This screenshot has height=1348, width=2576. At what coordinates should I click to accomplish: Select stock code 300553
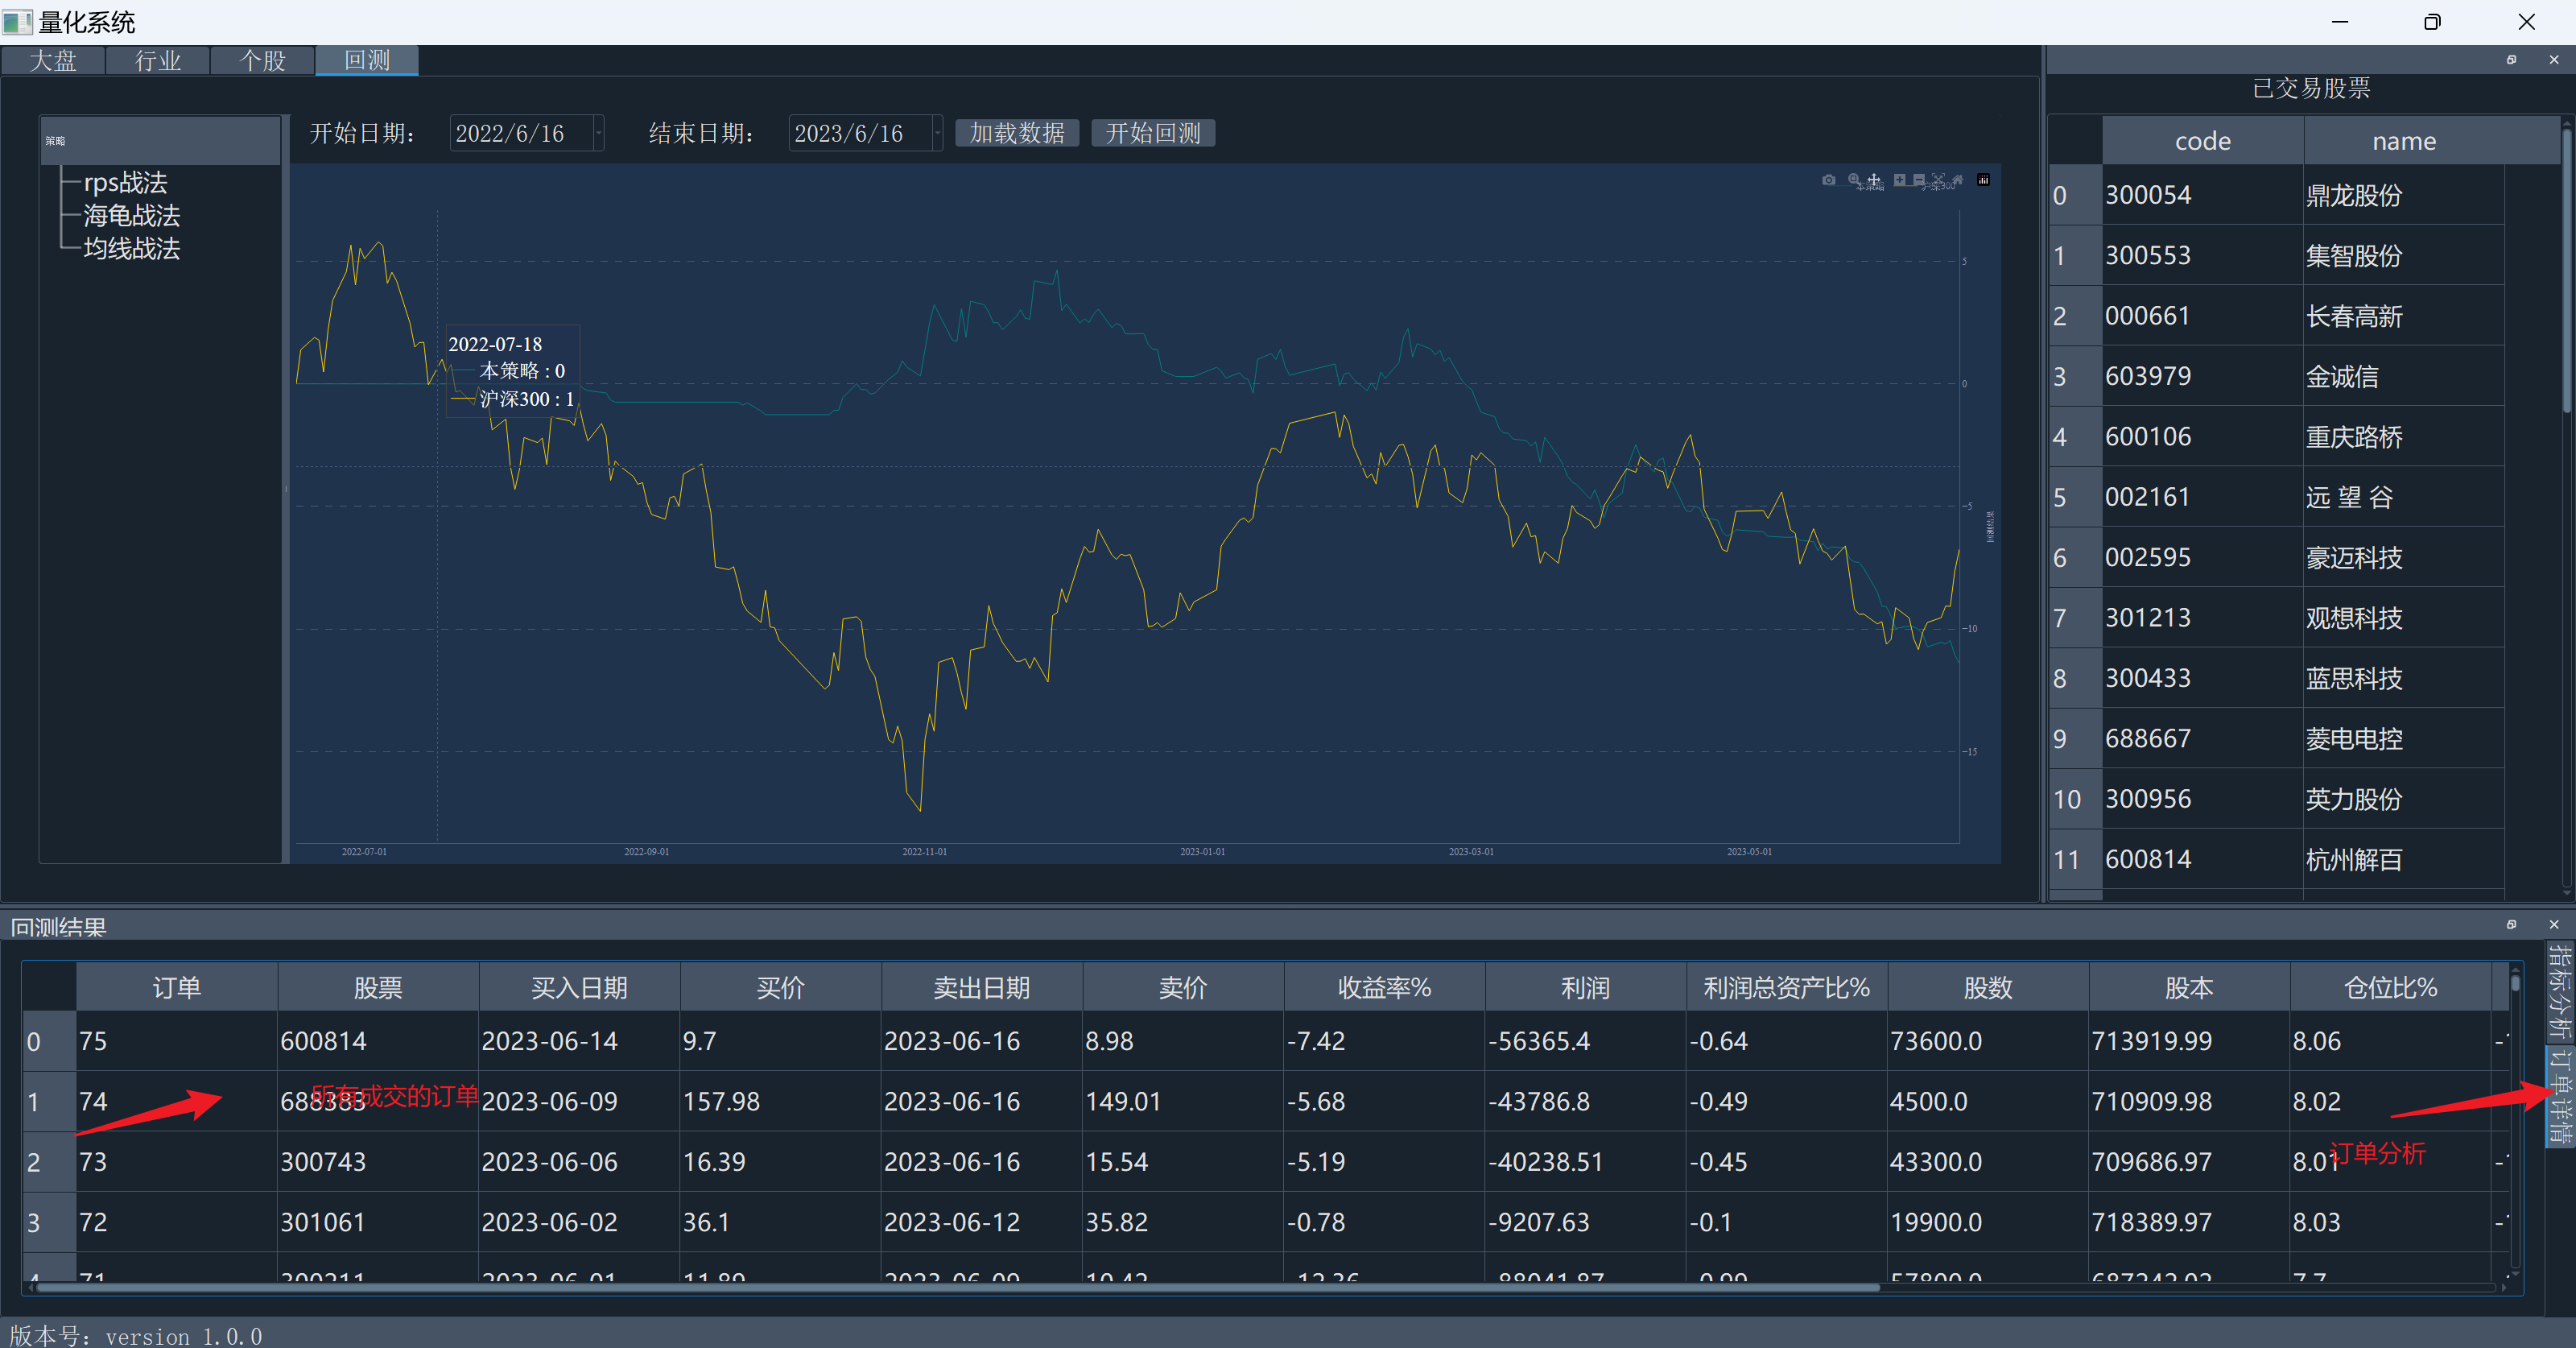click(2203, 255)
